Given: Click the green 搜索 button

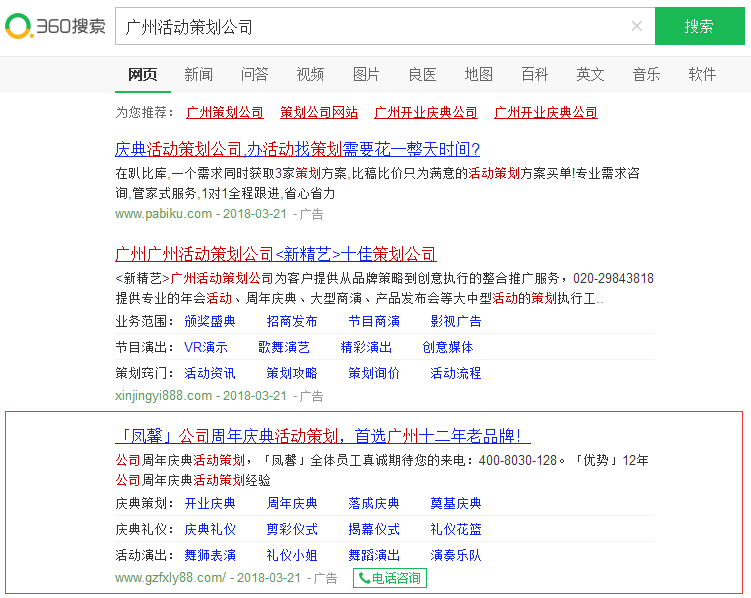Looking at the screenshot, I should pos(699,26).
